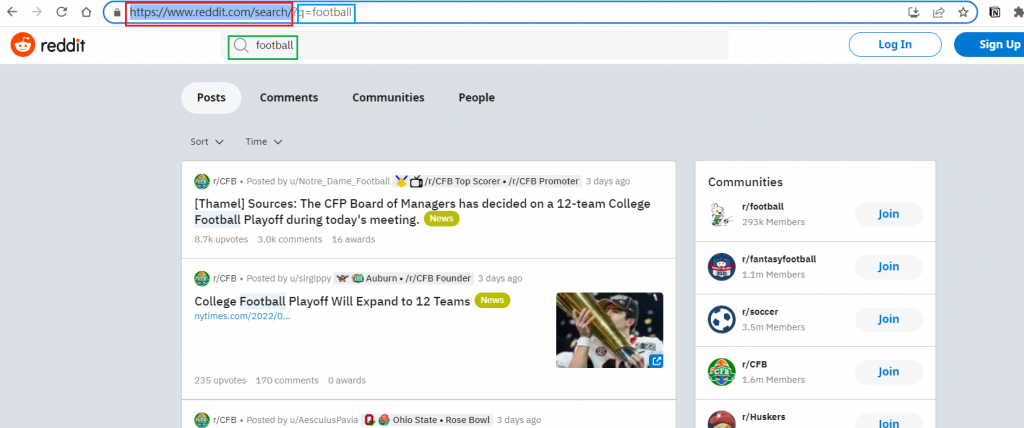Click the r/soccer ball avatar

pyautogui.click(x=722, y=320)
